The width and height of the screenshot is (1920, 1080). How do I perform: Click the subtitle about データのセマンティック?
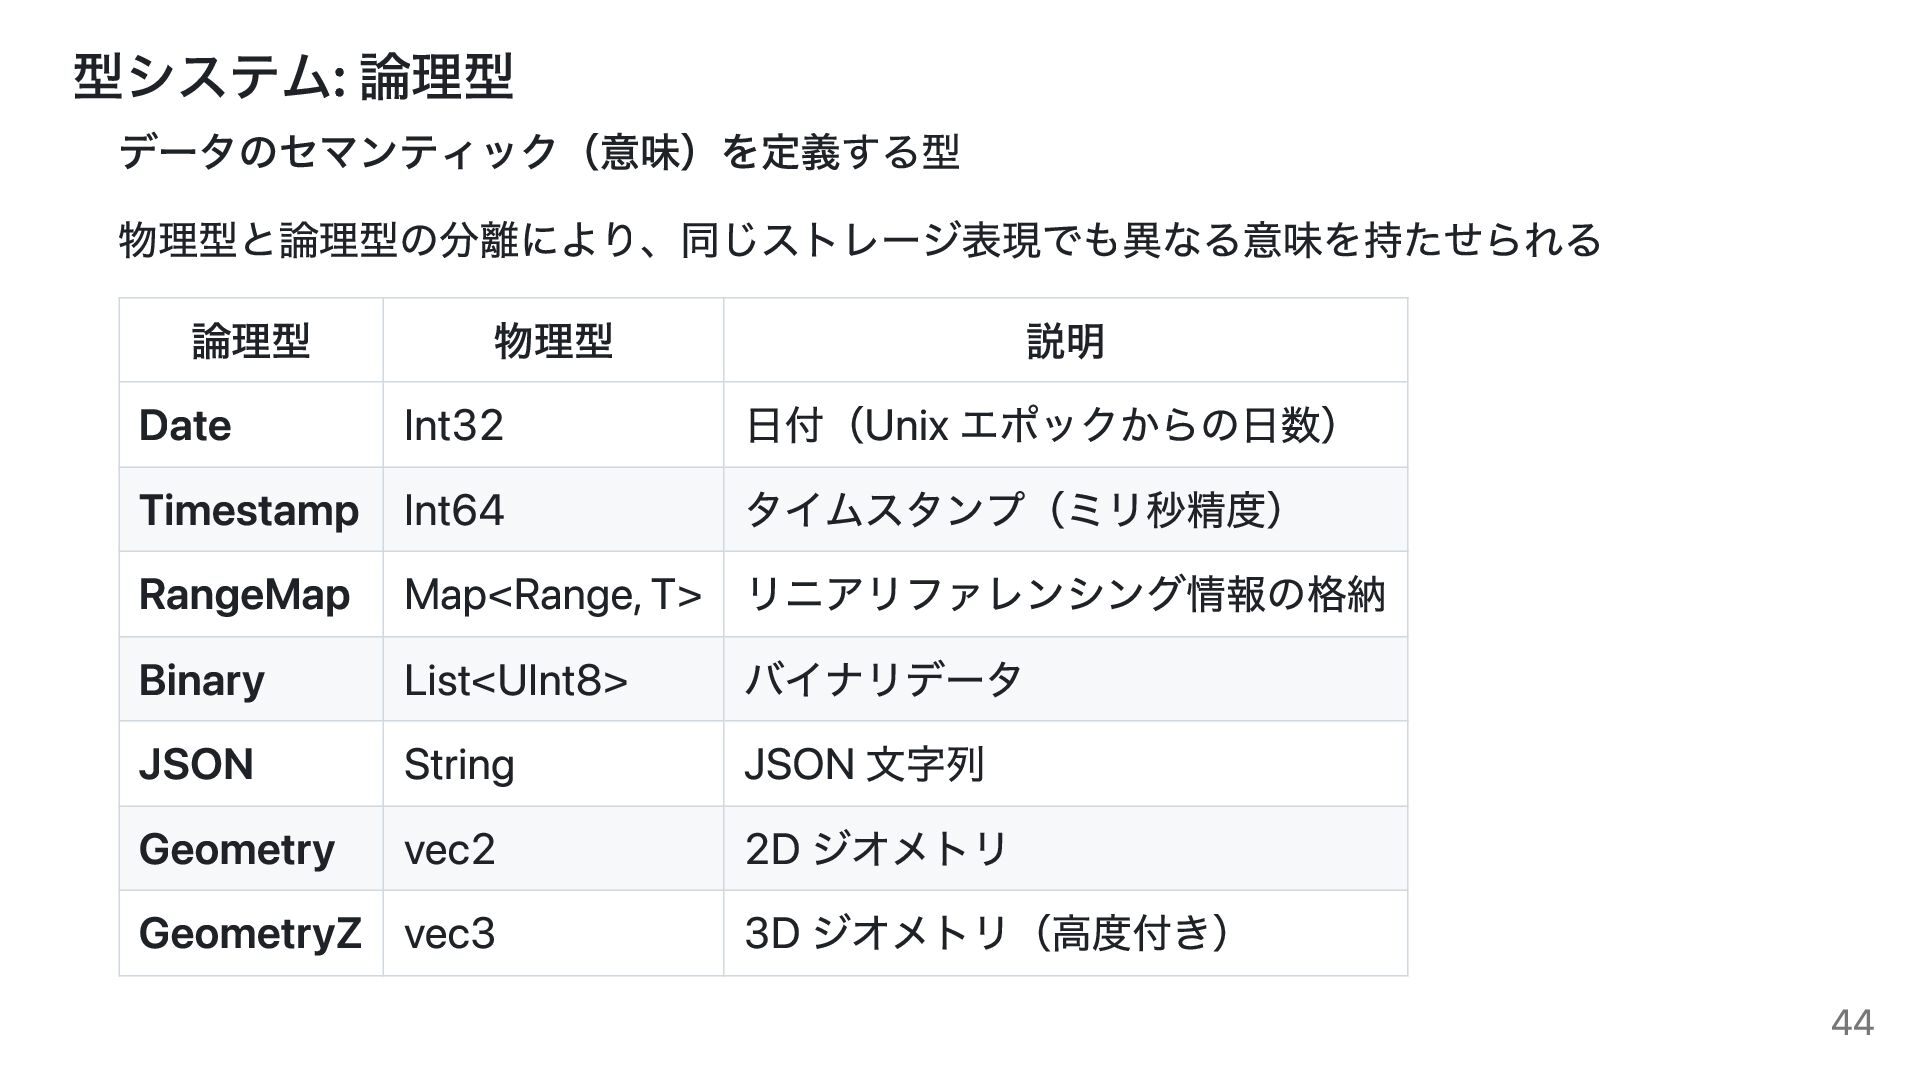[x=539, y=153]
